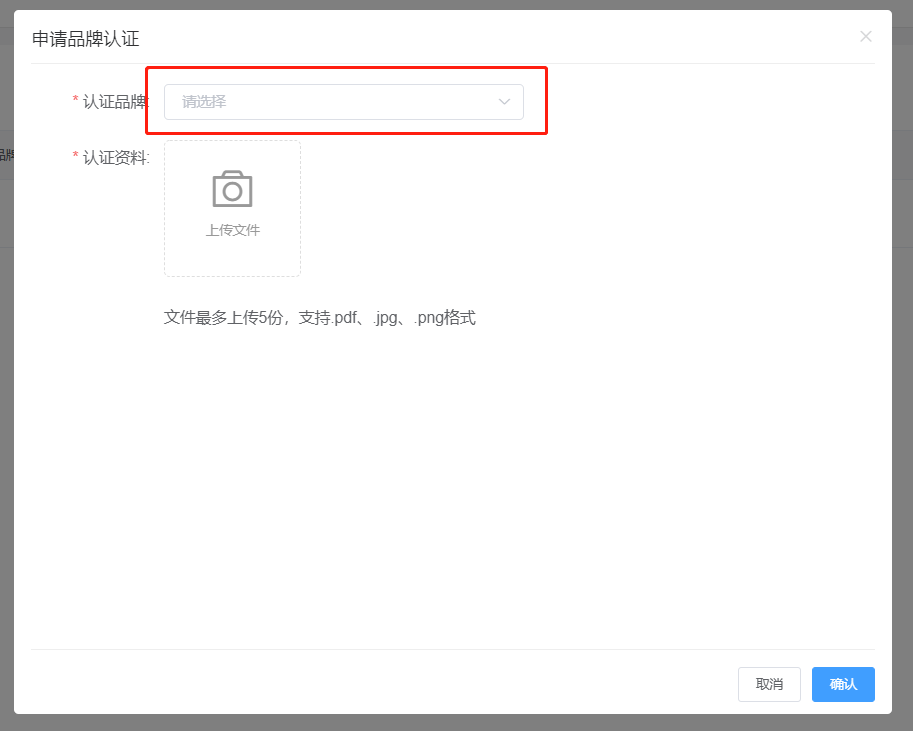This screenshot has width=913, height=731.
Task: Click the camera upload icon
Action: pos(232,188)
